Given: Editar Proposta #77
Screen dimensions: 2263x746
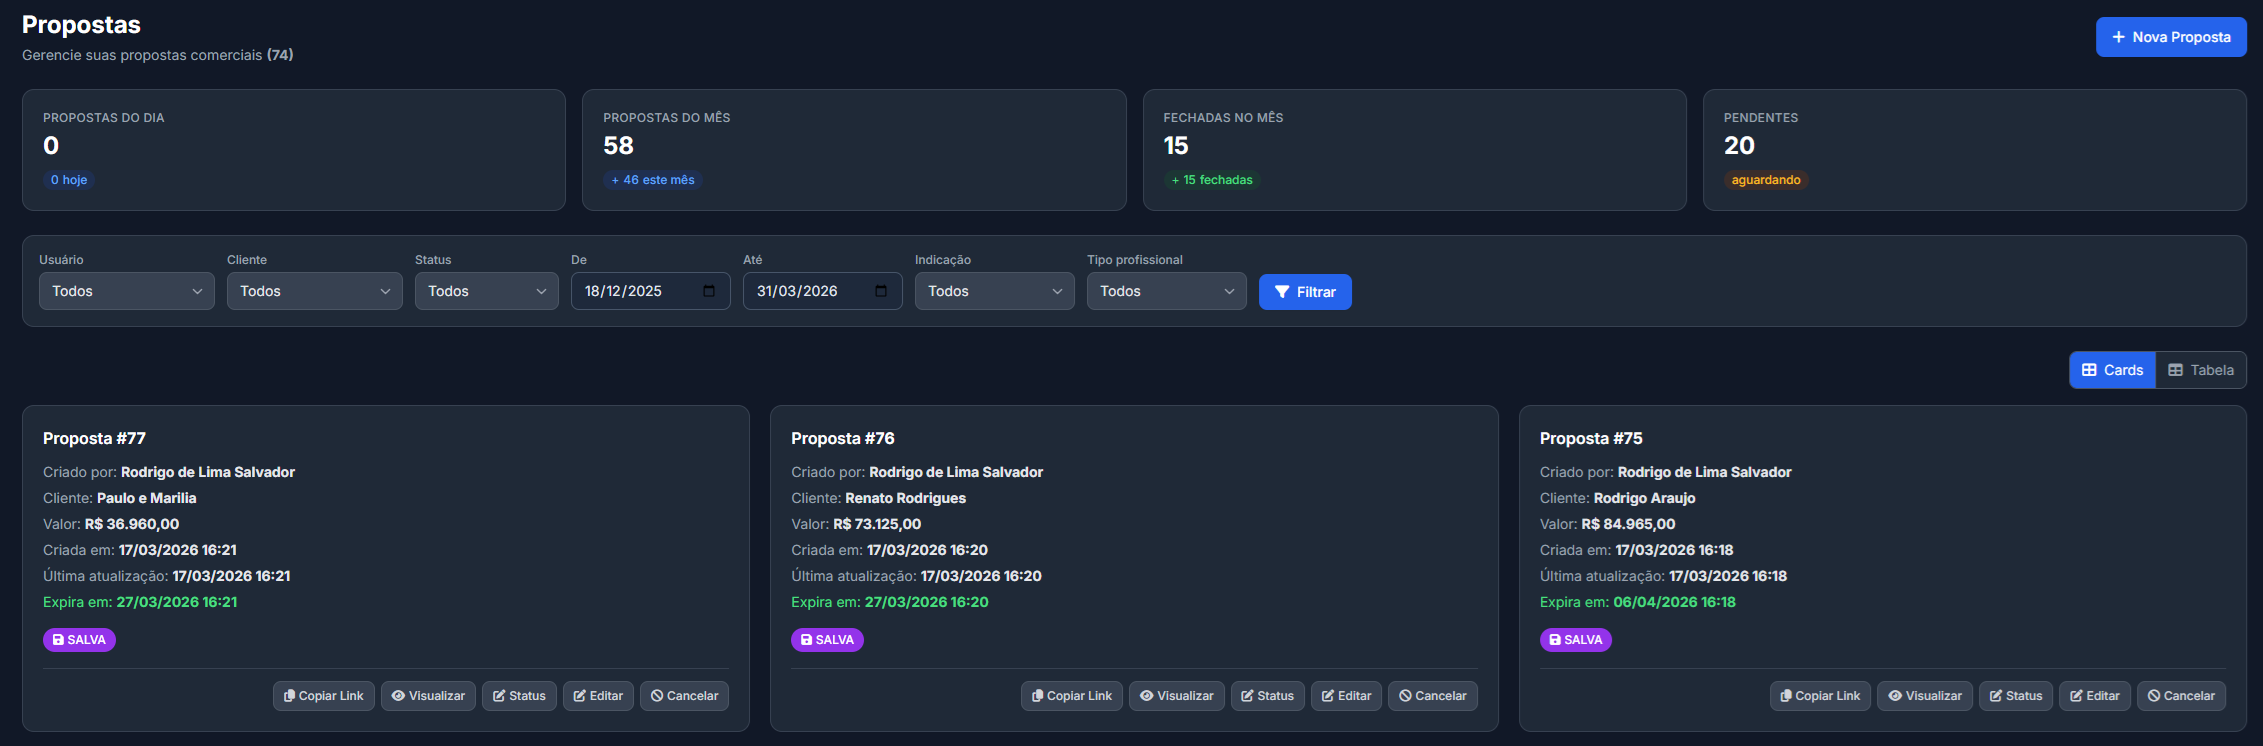Looking at the screenshot, I should click(598, 696).
